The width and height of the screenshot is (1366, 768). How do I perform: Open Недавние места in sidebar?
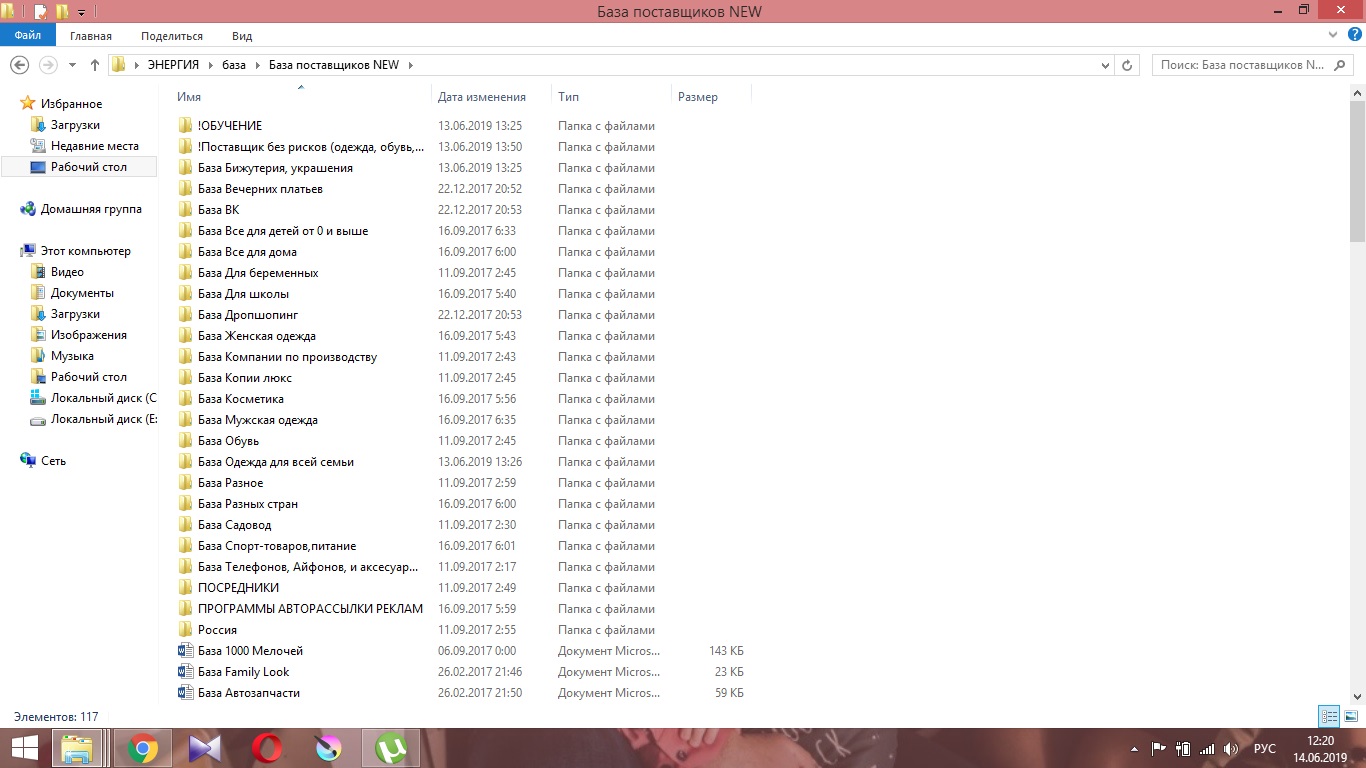pos(95,146)
